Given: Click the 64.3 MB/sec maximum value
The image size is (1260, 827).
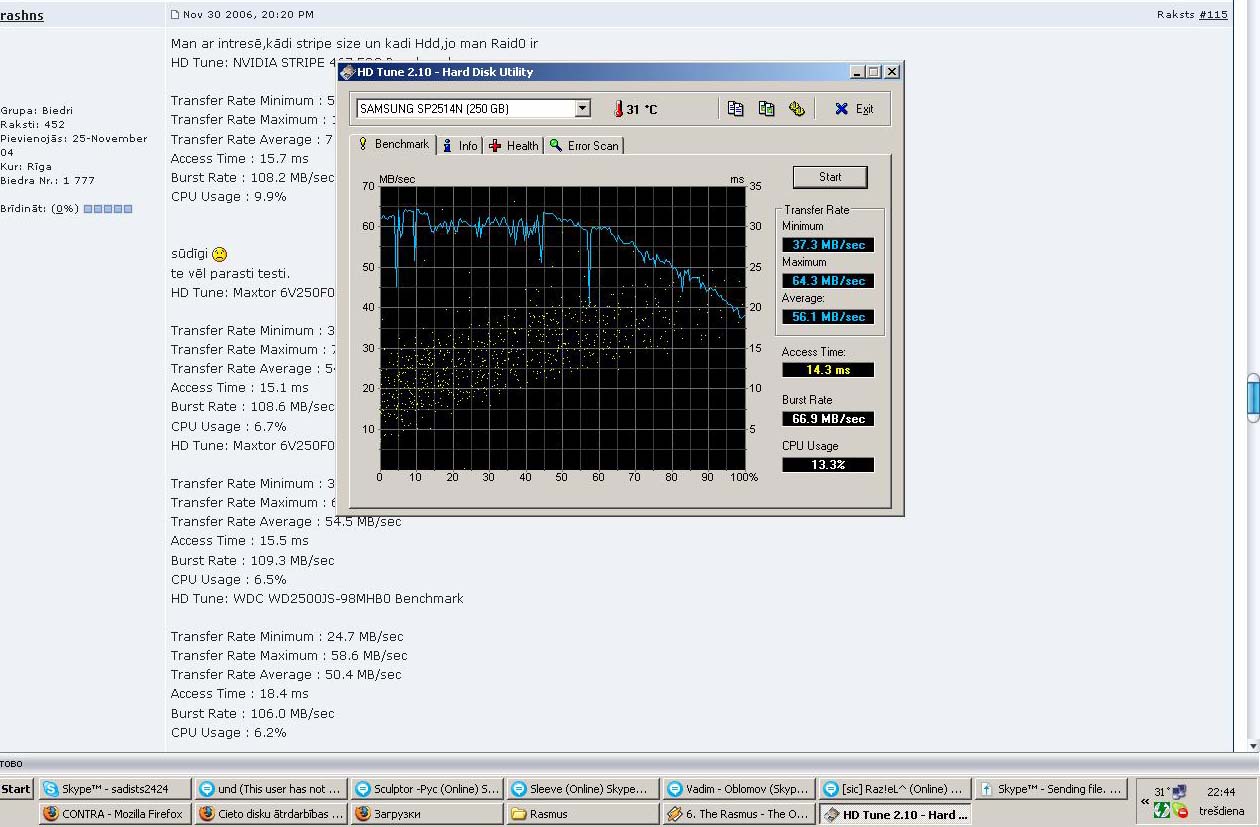Looking at the screenshot, I should pos(828,281).
